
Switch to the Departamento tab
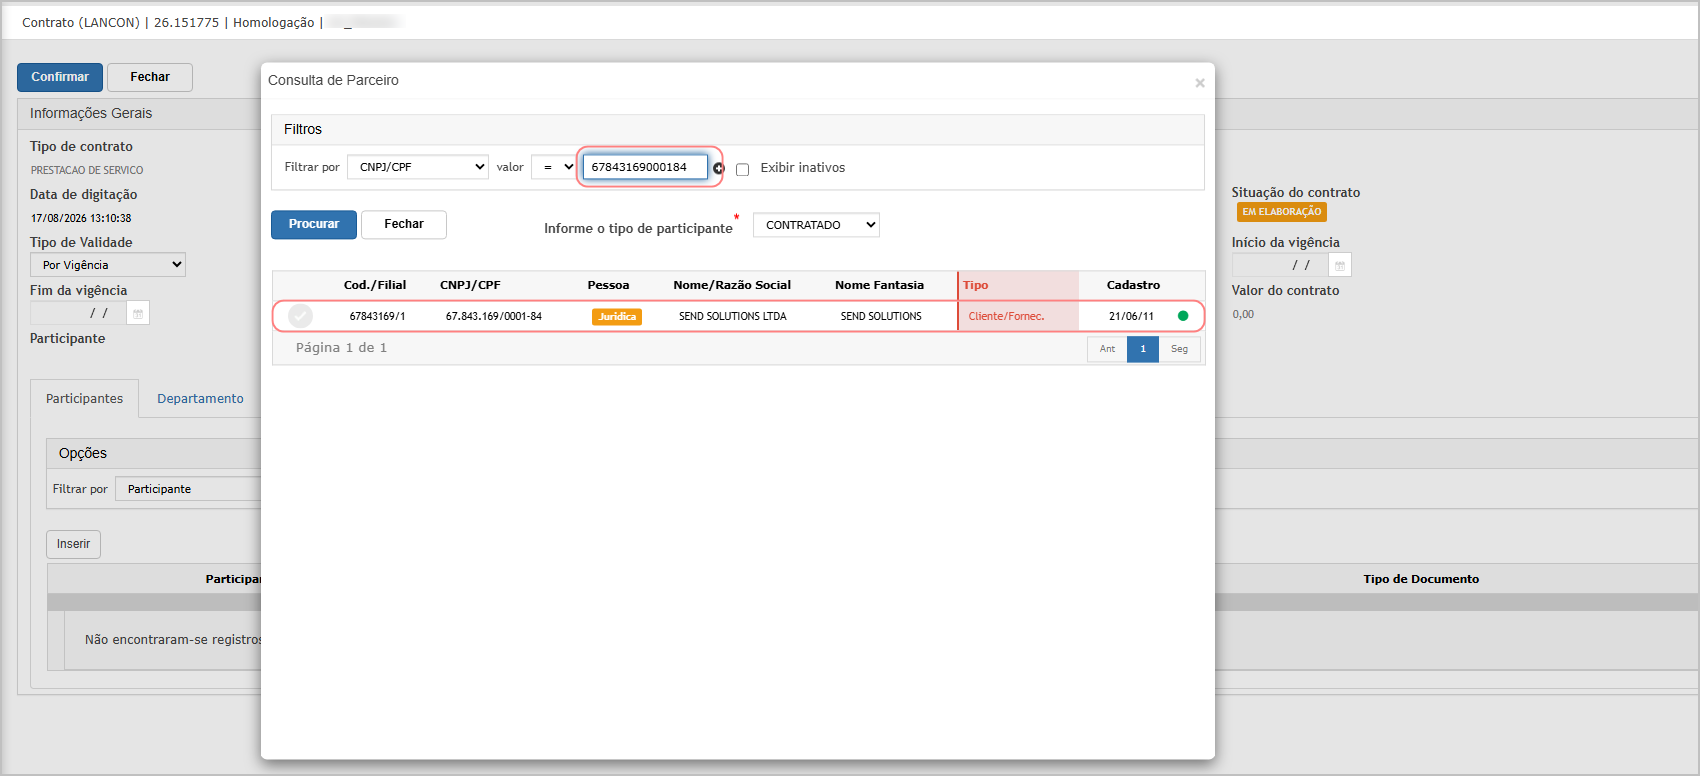(x=200, y=399)
